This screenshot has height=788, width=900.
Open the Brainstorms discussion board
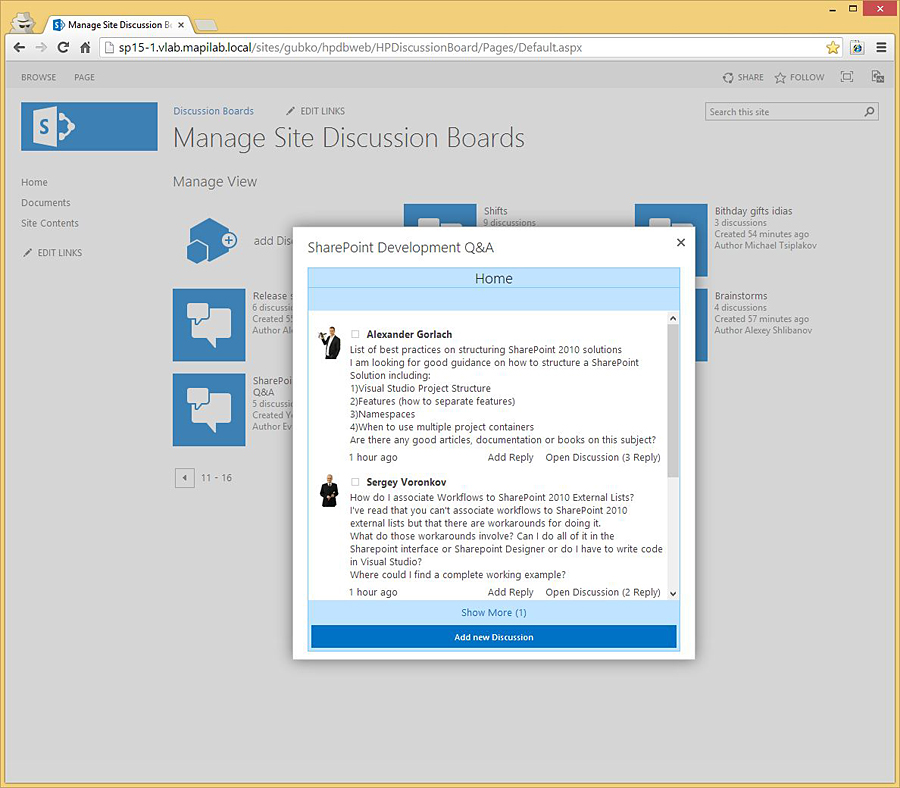(x=740, y=296)
